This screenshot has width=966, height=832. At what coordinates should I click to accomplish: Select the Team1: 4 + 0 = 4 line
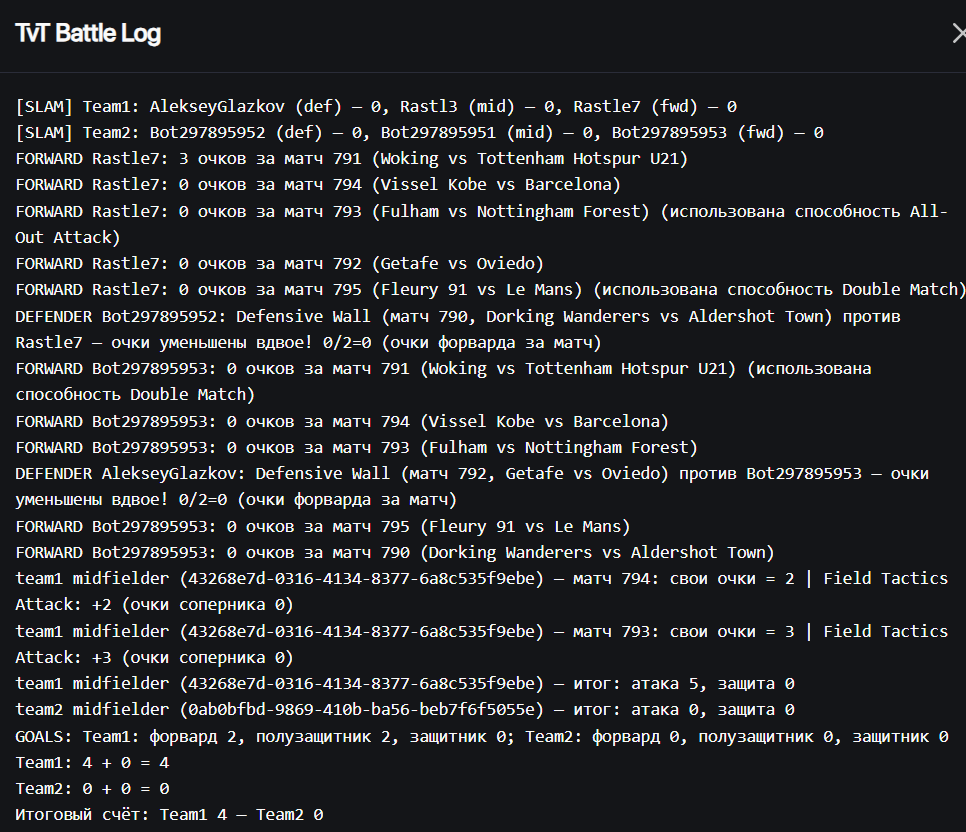click(92, 762)
